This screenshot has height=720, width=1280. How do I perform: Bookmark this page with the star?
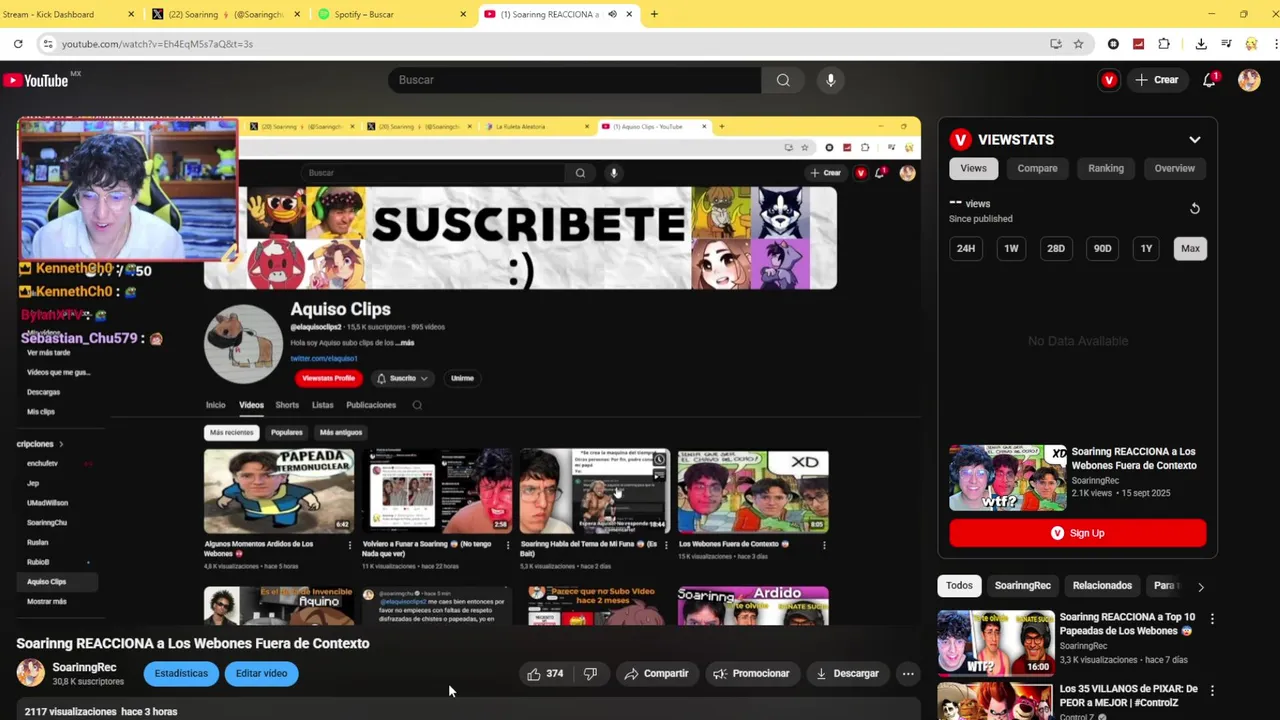coord(1078,44)
